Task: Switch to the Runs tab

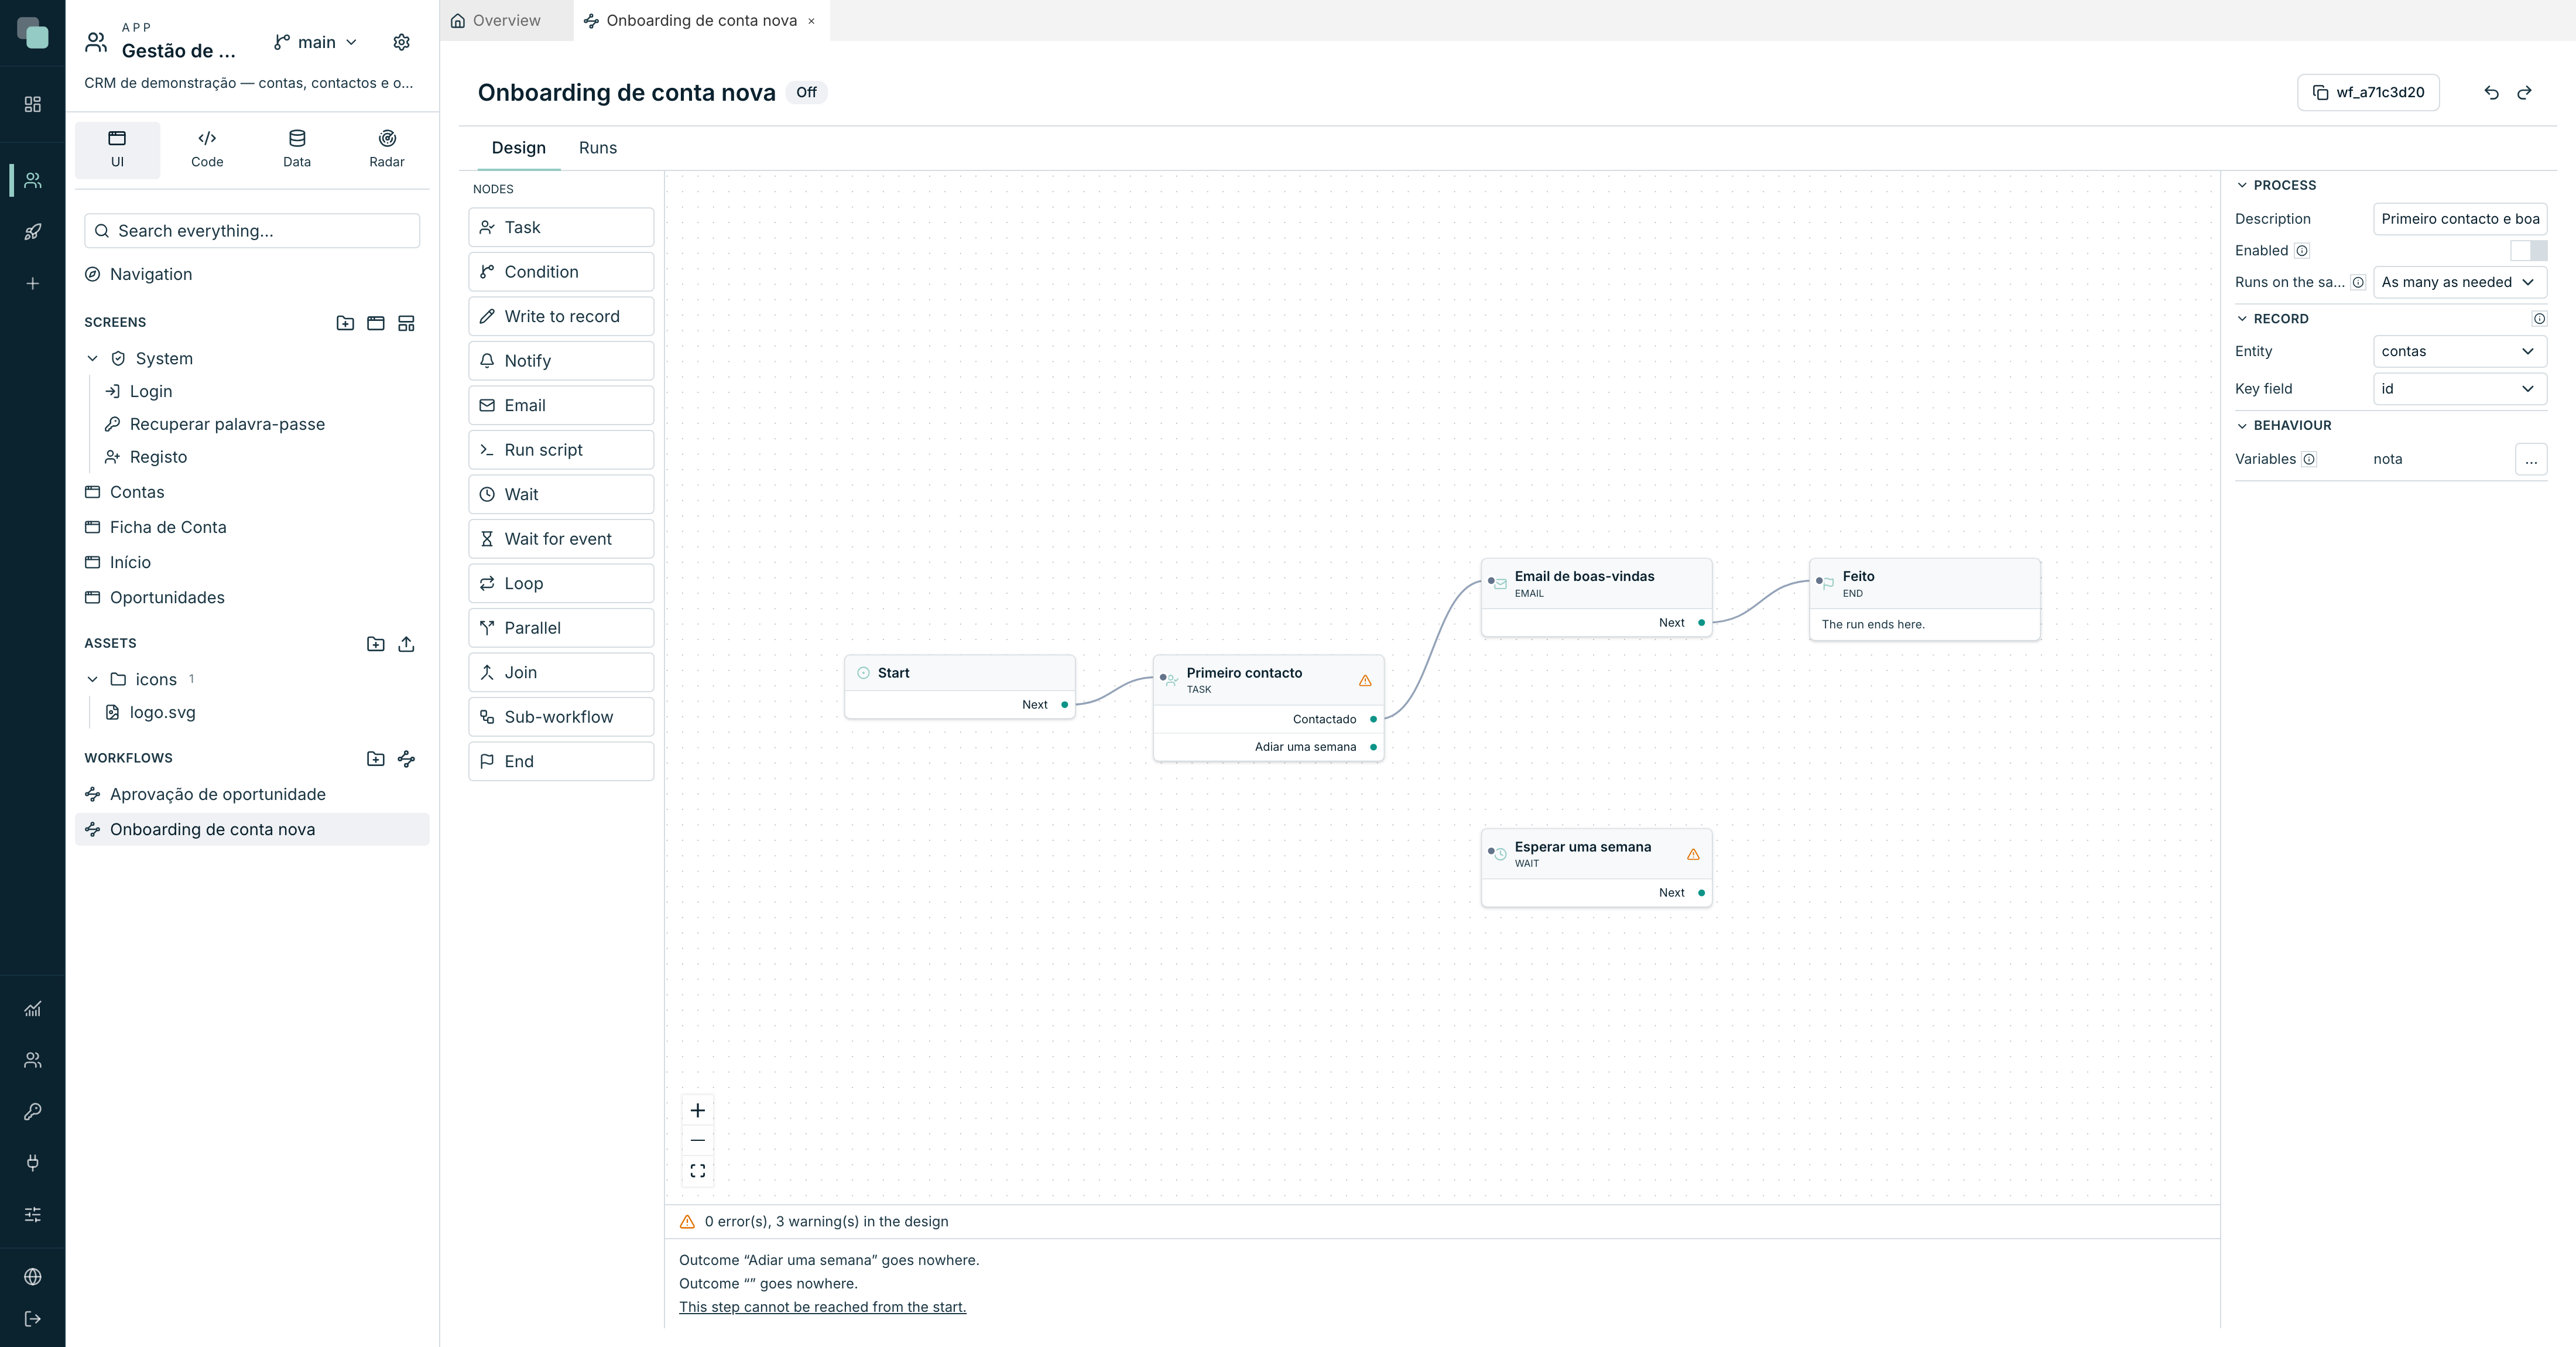Action: [598, 148]
